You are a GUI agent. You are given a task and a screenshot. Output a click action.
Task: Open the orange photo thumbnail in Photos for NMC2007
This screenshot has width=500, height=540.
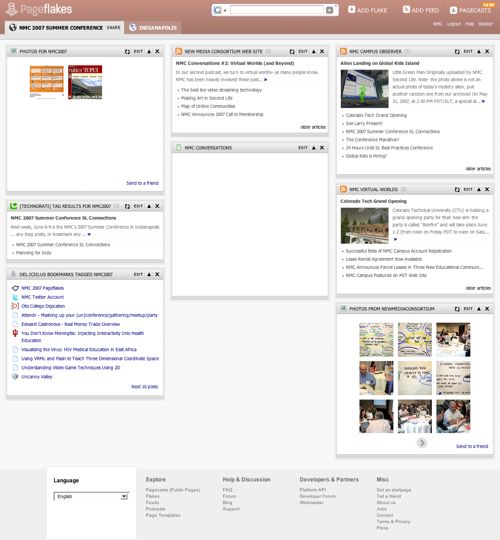[46, 82]
